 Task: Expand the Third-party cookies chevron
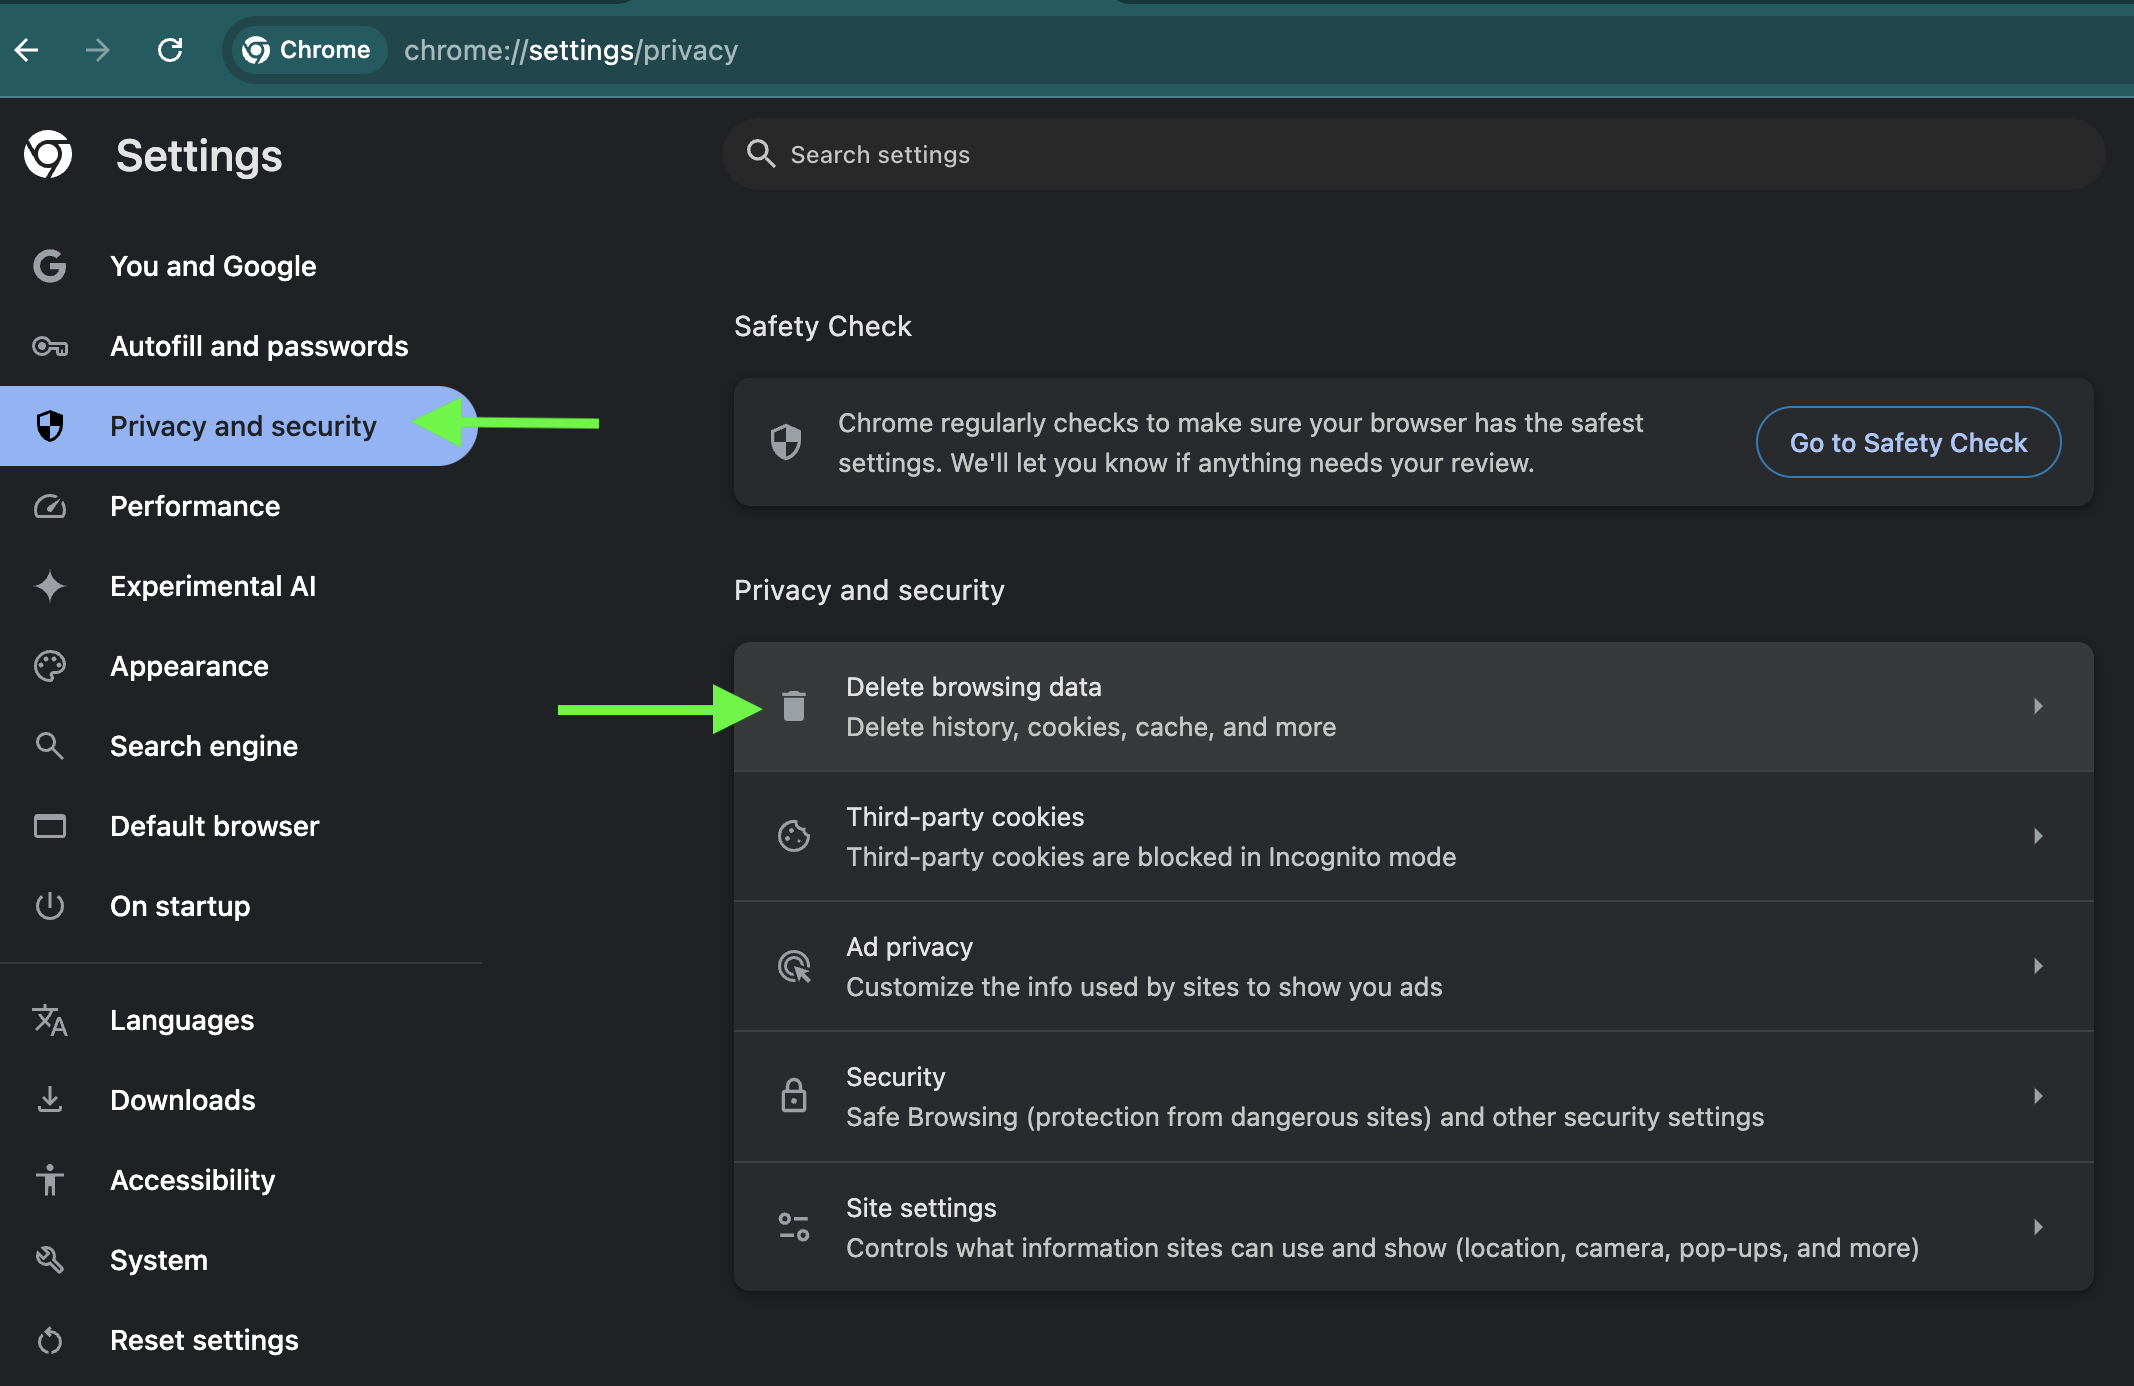[2037, 836]
